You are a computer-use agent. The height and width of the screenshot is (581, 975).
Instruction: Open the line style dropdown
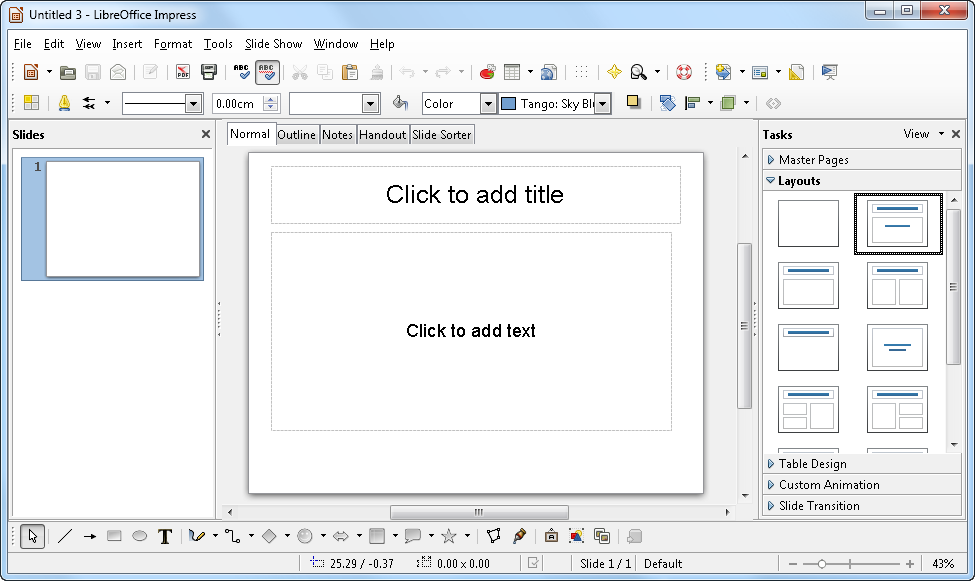click(x=193, y=104)
